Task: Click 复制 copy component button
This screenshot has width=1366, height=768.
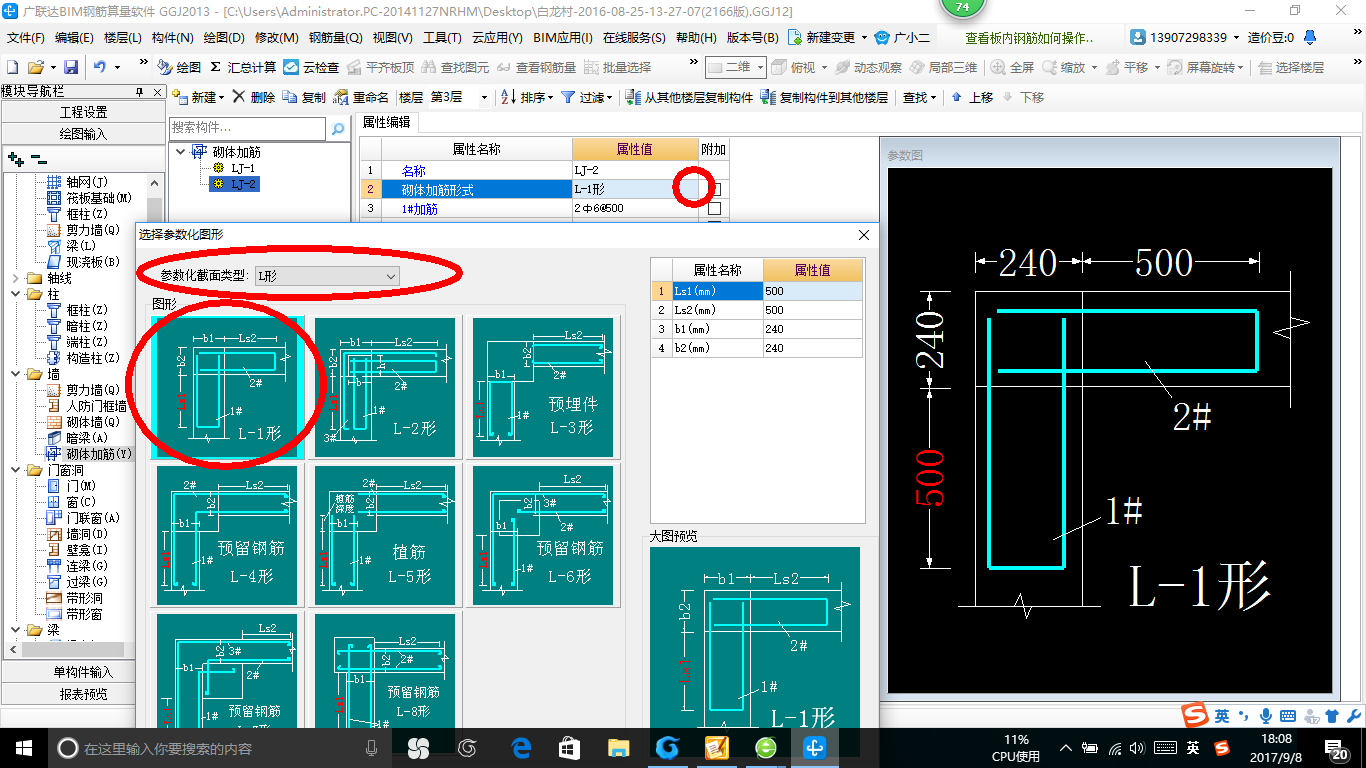Action: [x=304, y=97]
